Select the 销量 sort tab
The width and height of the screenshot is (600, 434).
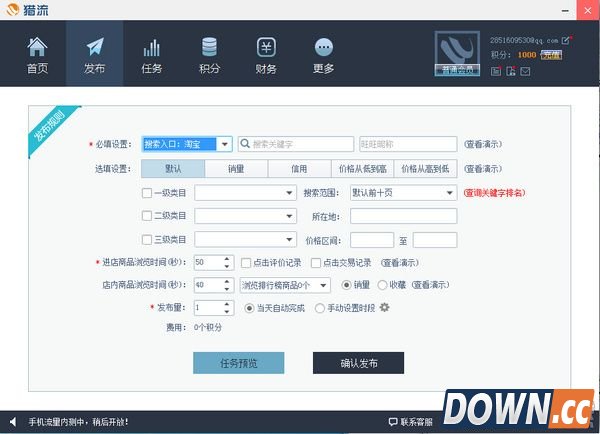click(236, 169)
